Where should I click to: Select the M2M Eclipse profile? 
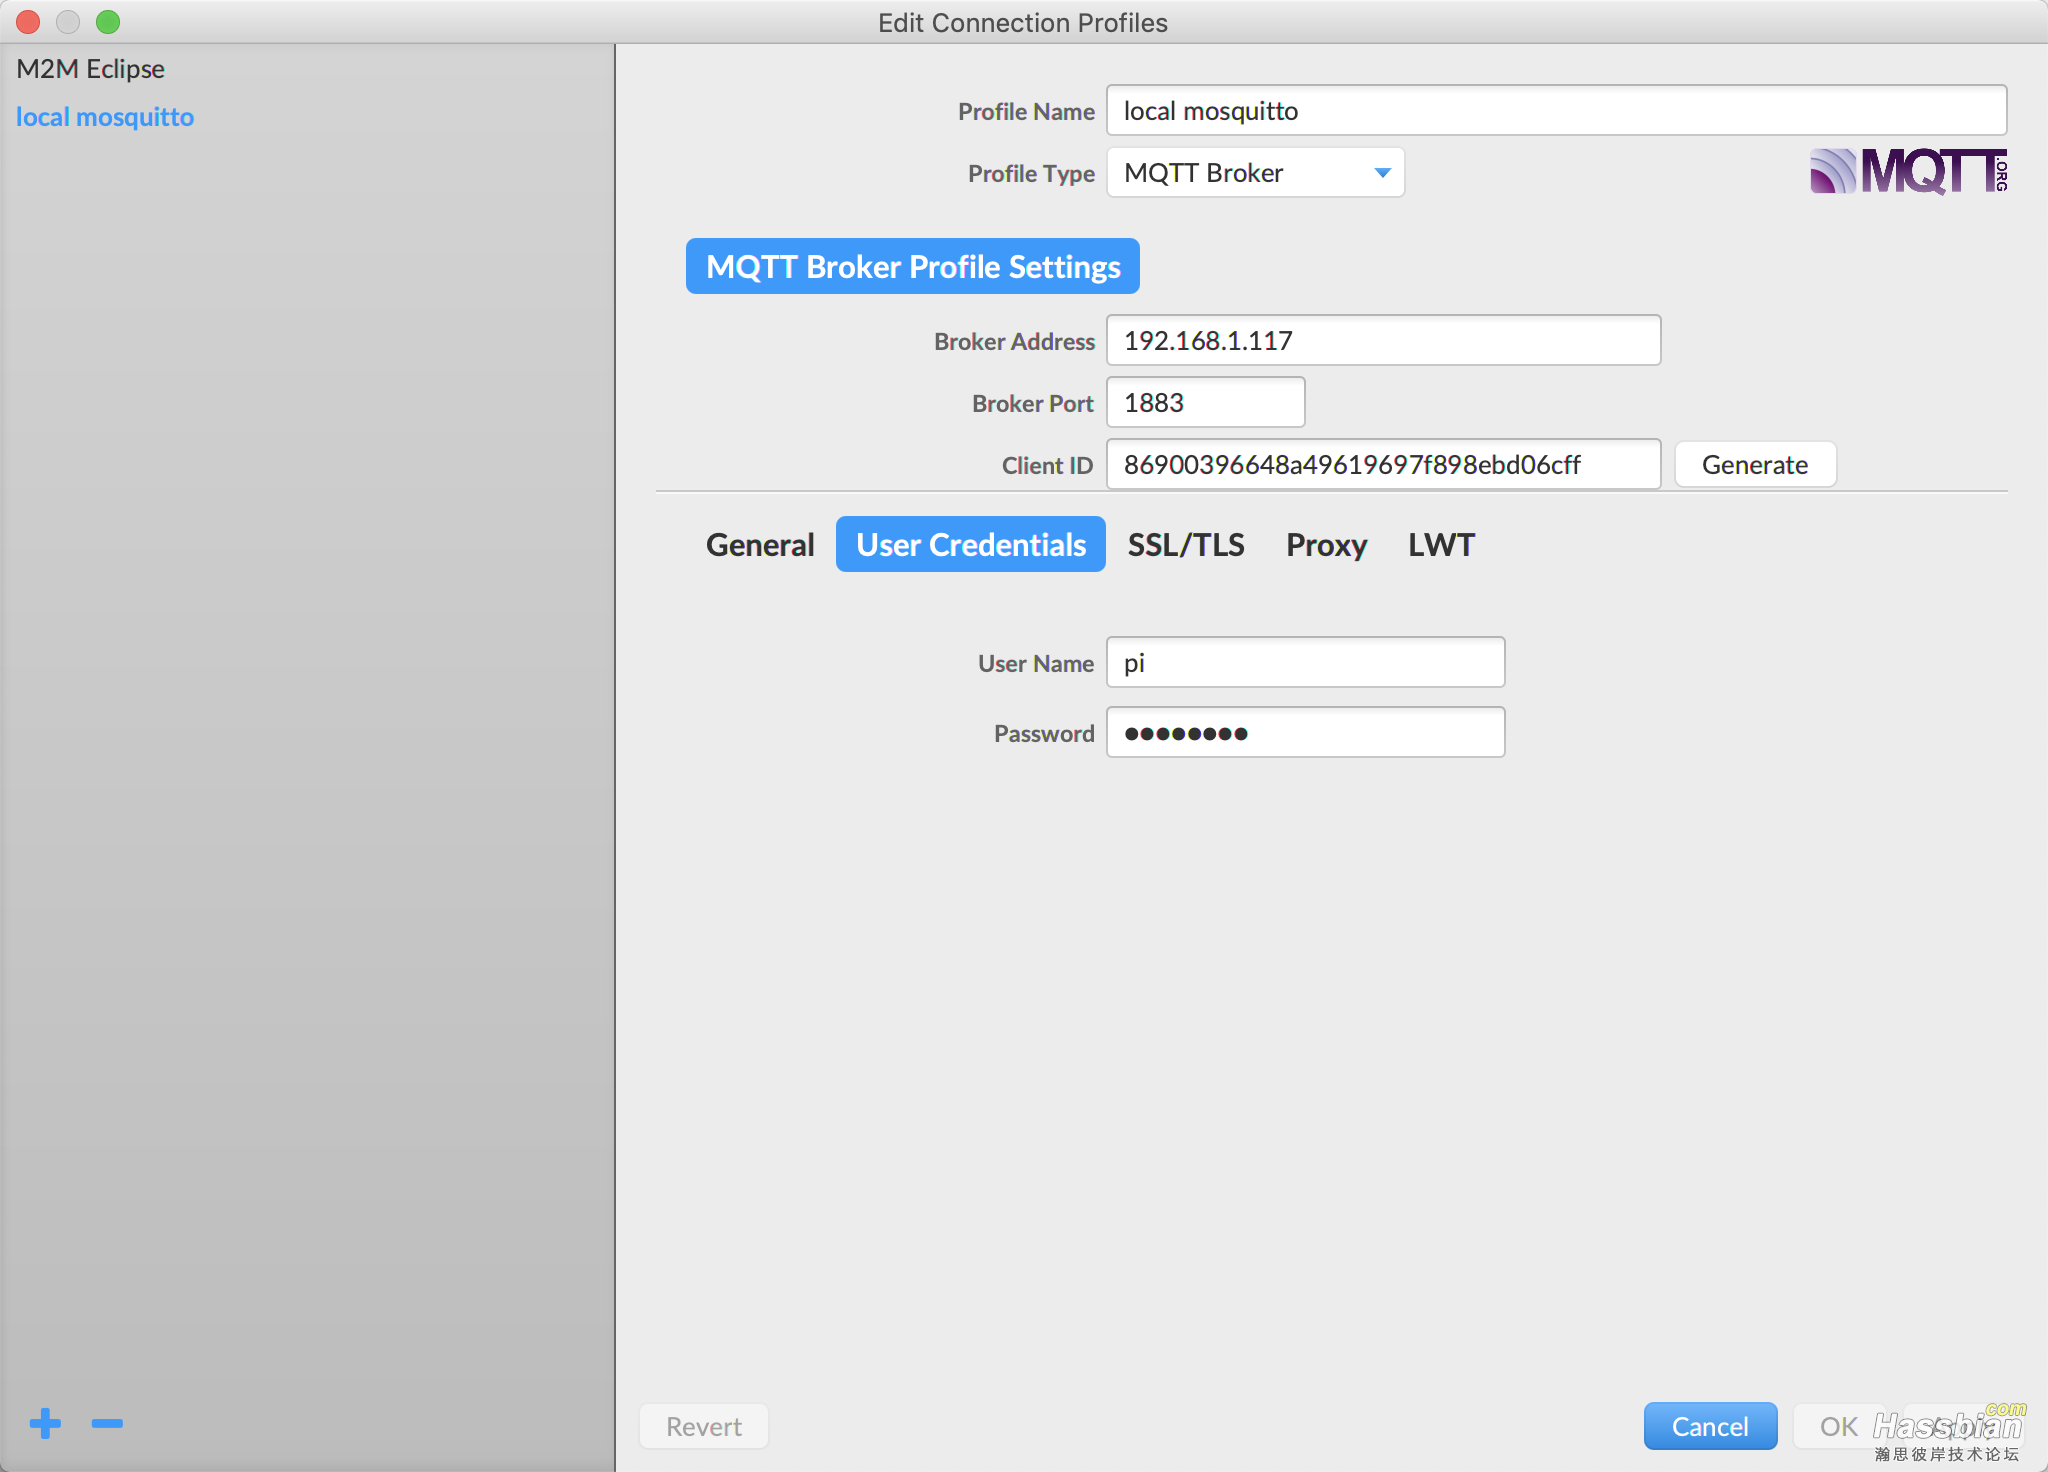(91, 69)
